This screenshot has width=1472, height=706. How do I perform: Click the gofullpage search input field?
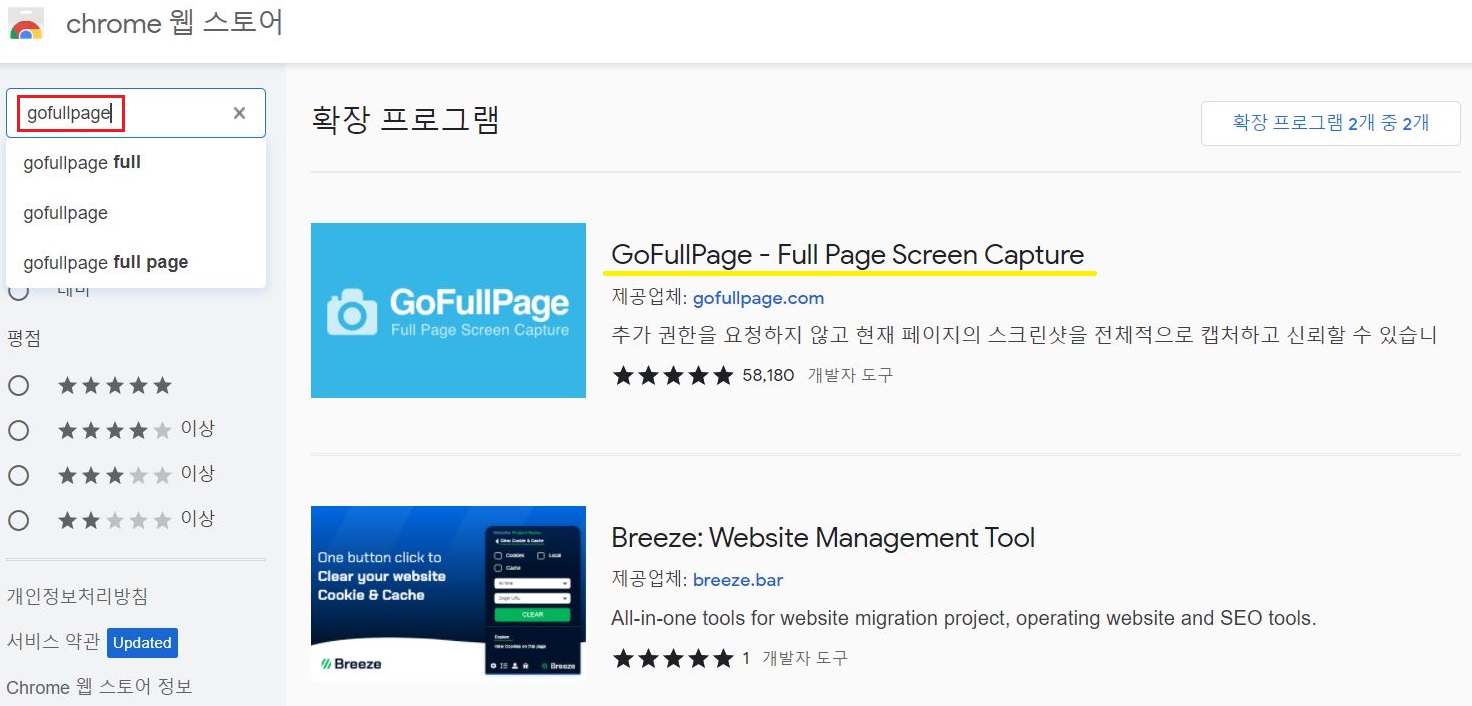(x=135, y=113)
